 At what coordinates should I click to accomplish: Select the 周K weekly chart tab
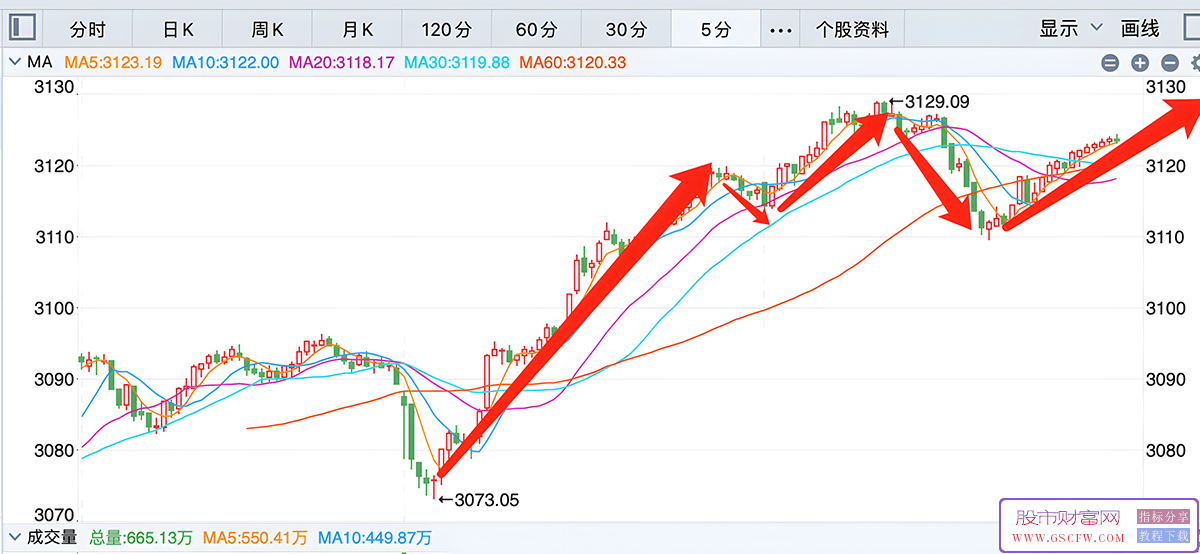coord(267,29)
